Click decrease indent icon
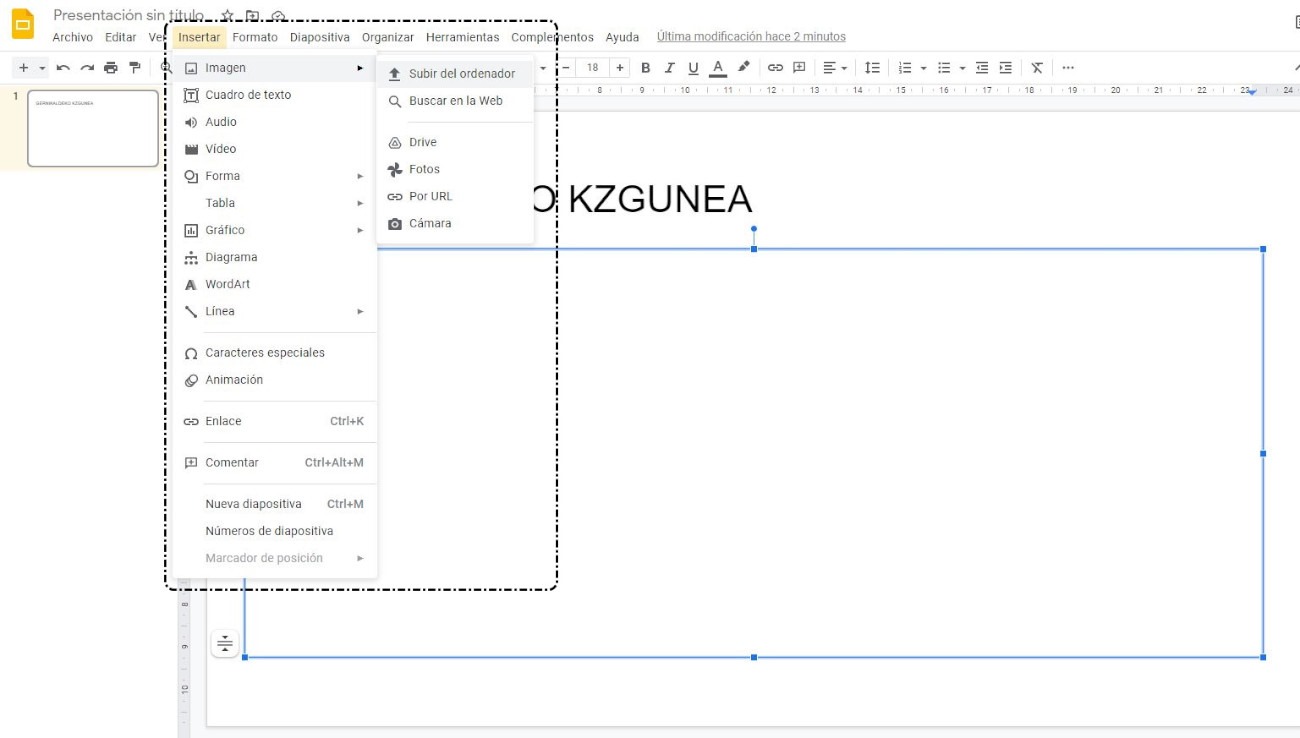 click(x=982, y=68)
